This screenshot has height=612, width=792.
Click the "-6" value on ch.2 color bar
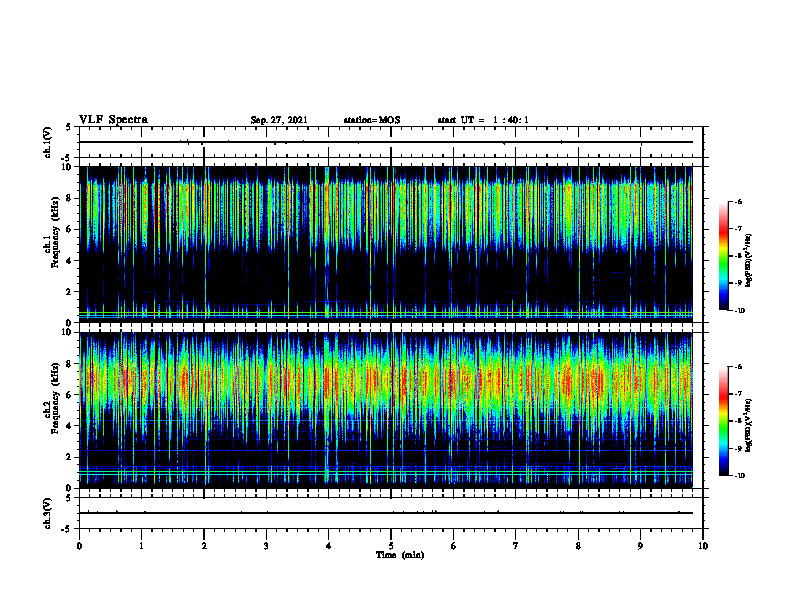point(738,367)
